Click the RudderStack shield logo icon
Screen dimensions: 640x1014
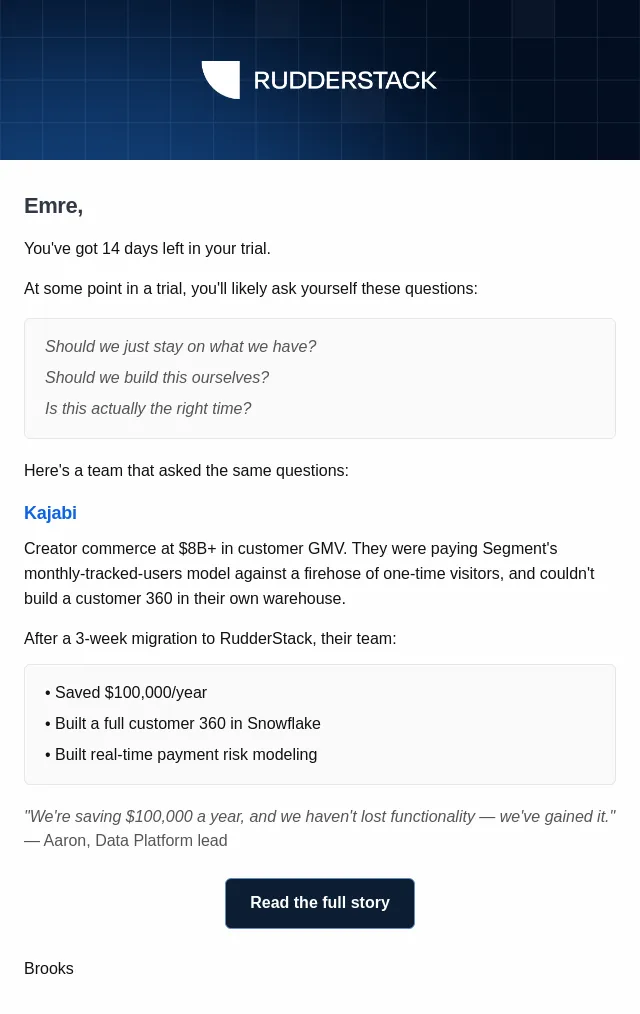click(221, 80)
